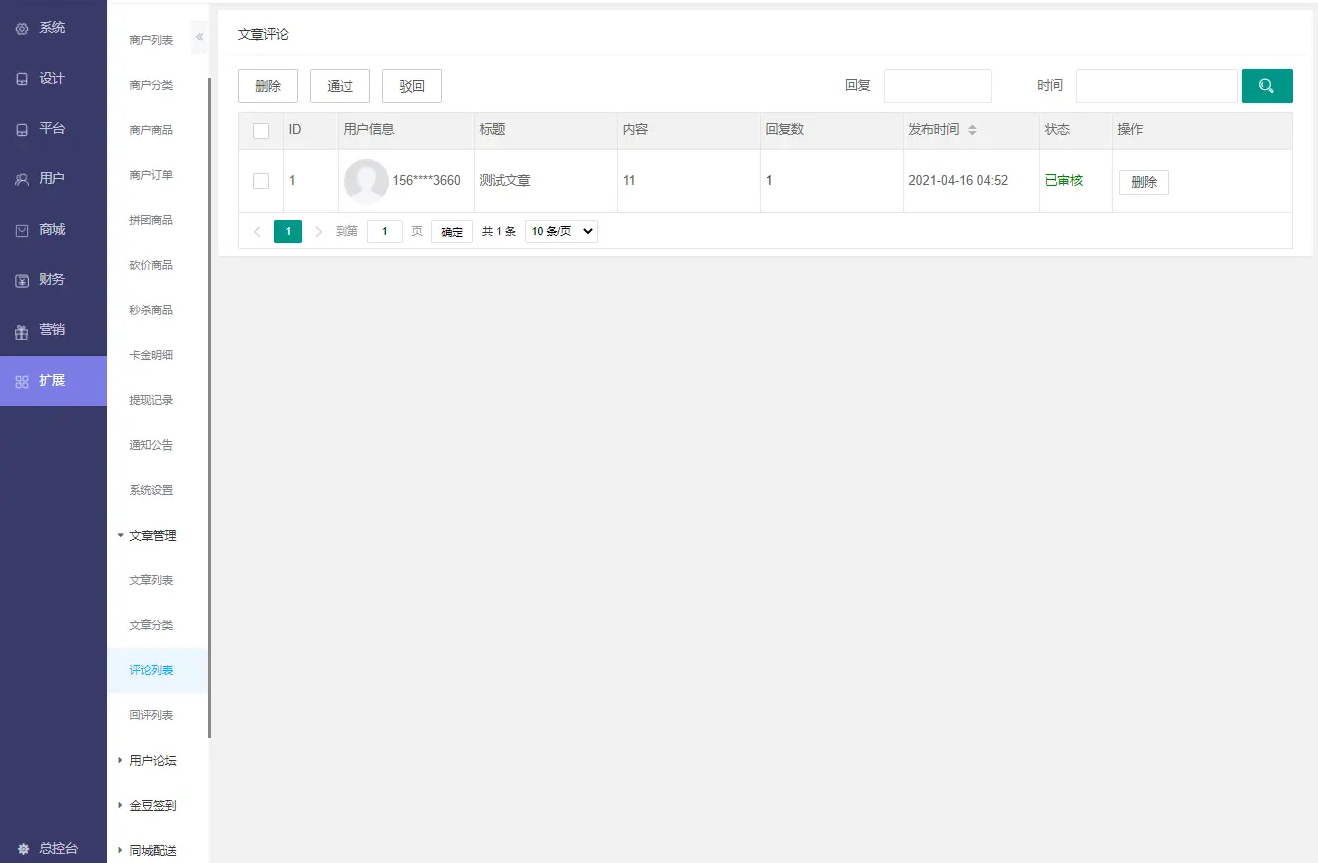Expand the 用户论坛 menu group
The image size is (1318, 863).
[x=121, y=760]
